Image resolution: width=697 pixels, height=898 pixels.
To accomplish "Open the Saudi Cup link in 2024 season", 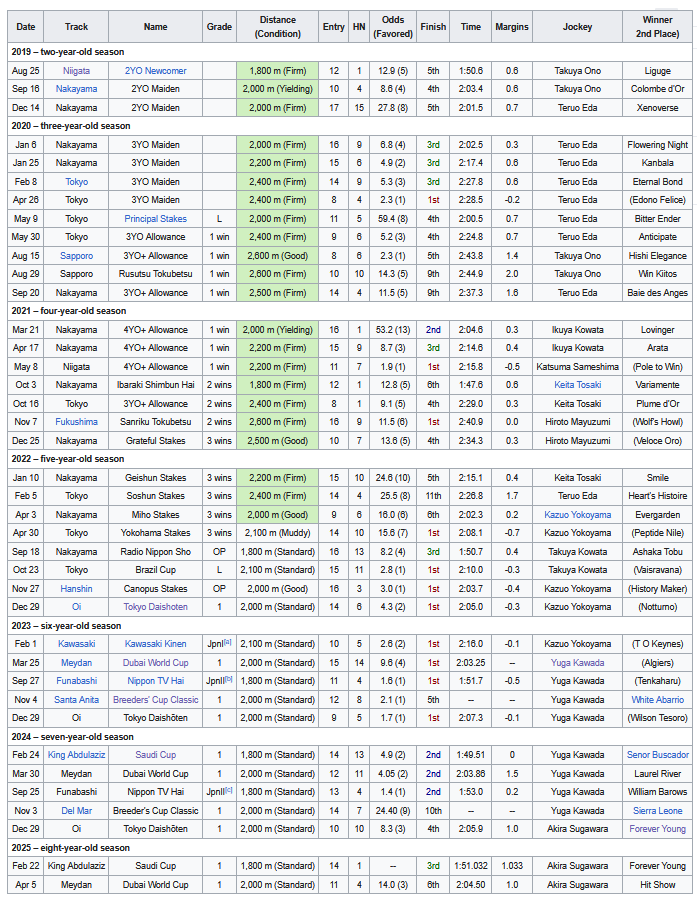I will point(155,755).
